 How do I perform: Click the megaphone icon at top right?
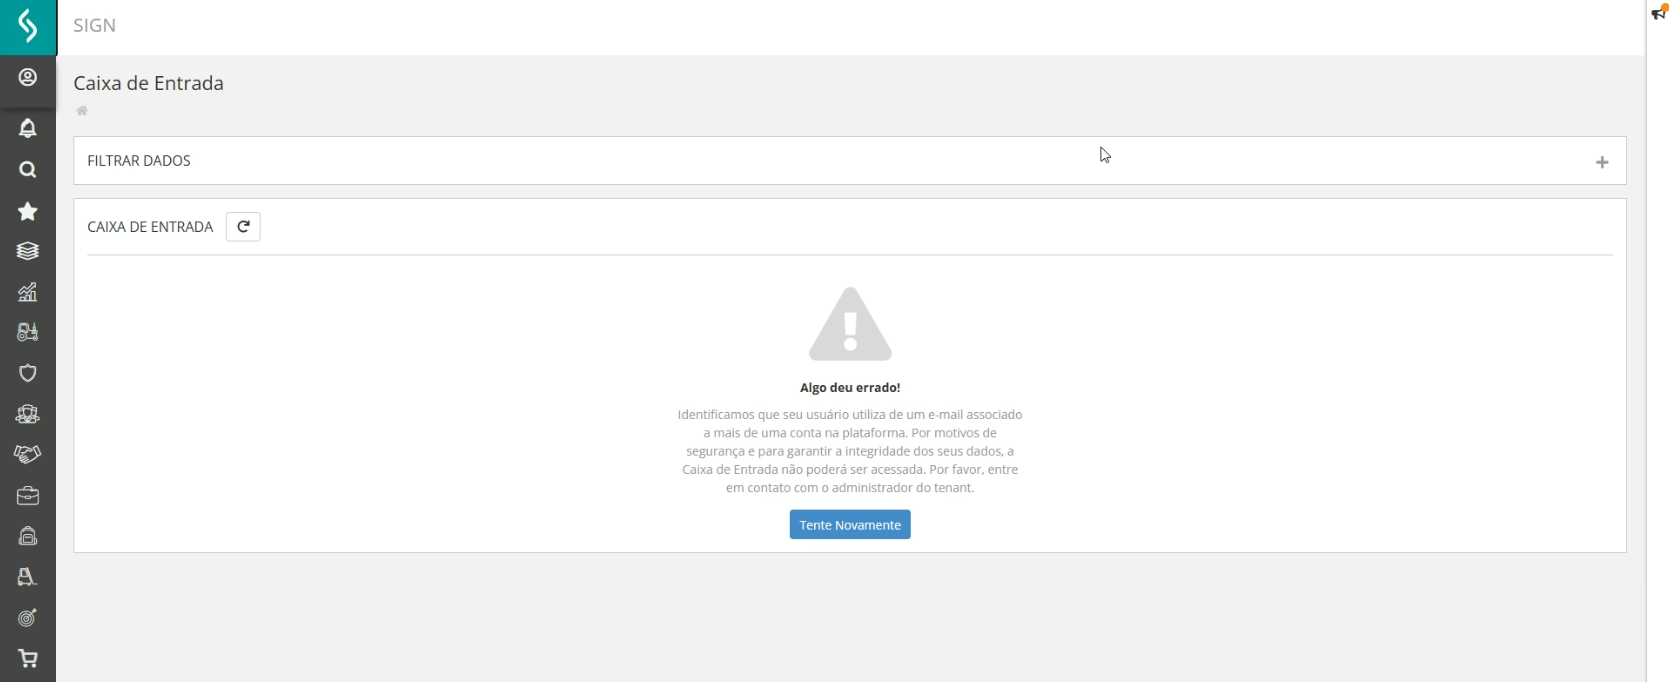point(1659,12)
